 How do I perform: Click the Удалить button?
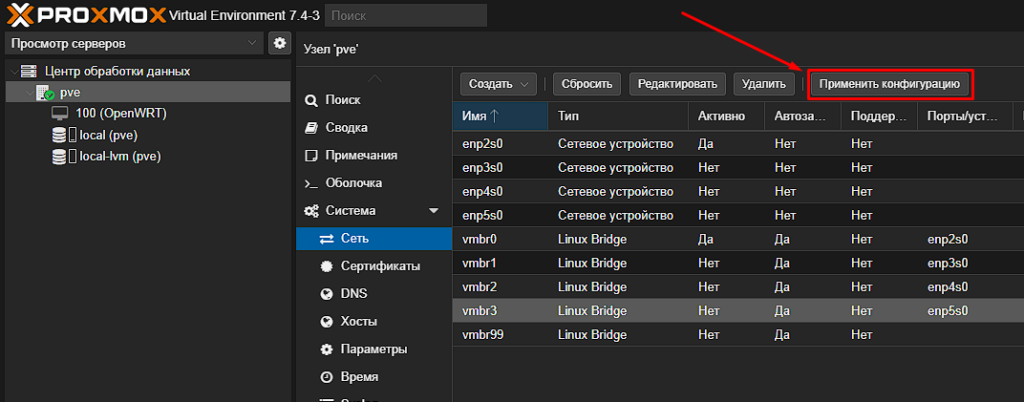tap(763, 84)
